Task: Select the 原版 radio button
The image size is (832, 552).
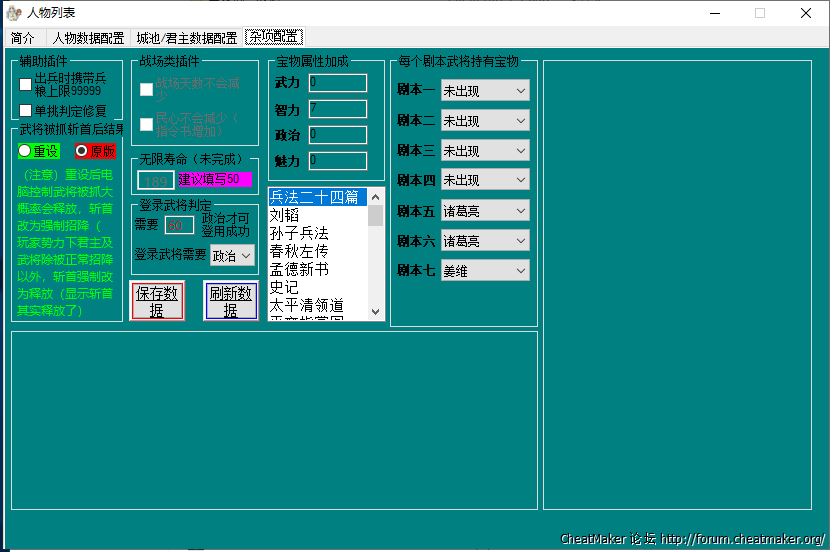Action: click(82, 151)
